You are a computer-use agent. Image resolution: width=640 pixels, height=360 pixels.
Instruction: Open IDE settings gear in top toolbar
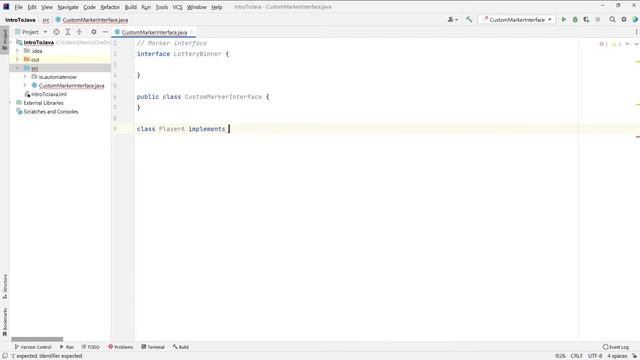(624, 19)
